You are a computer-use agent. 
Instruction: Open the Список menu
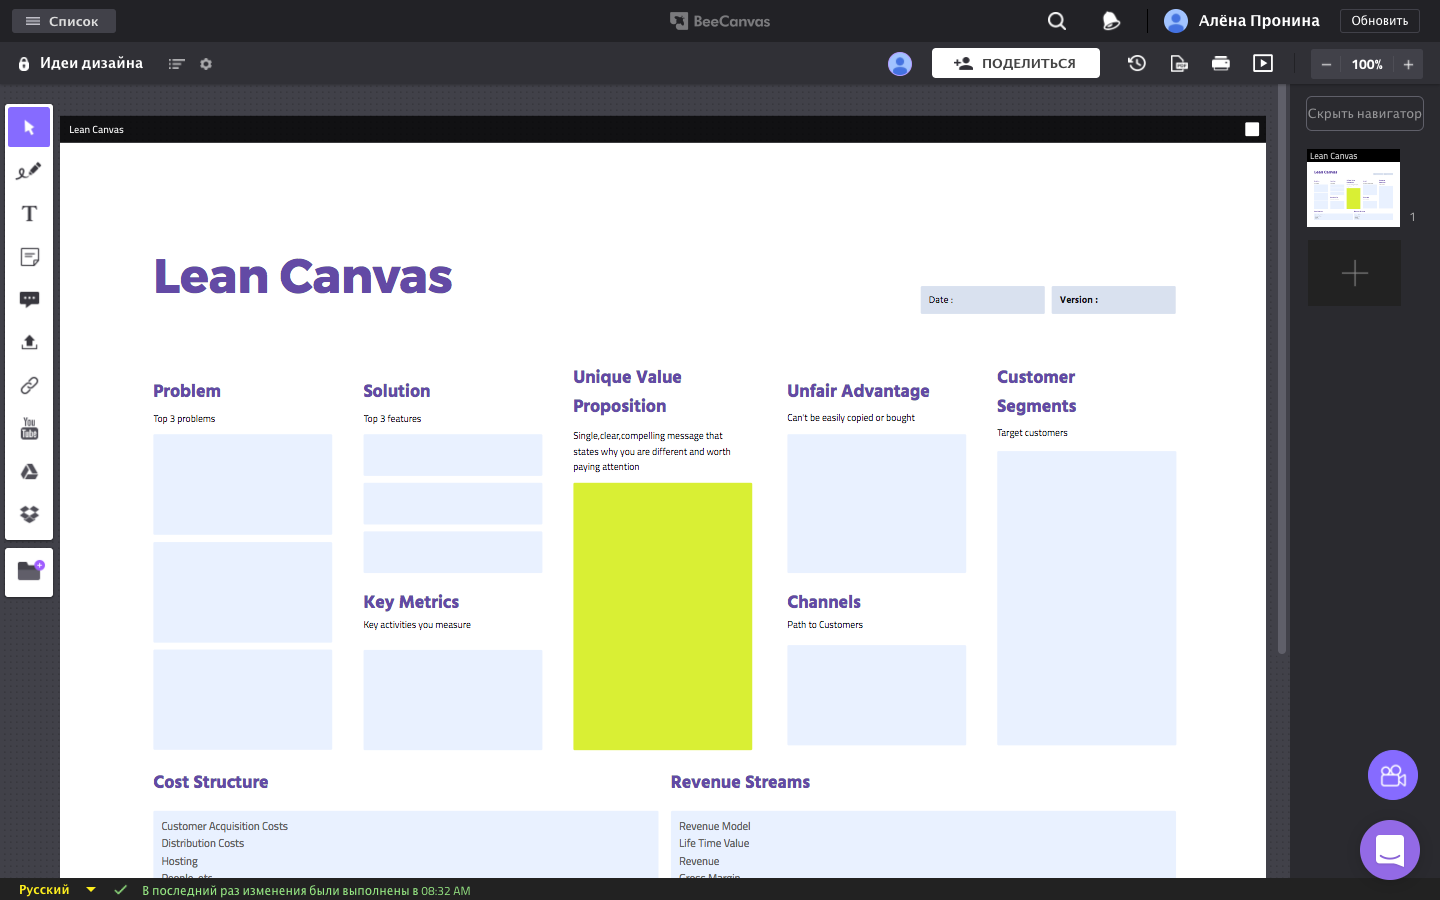[63, 21]
